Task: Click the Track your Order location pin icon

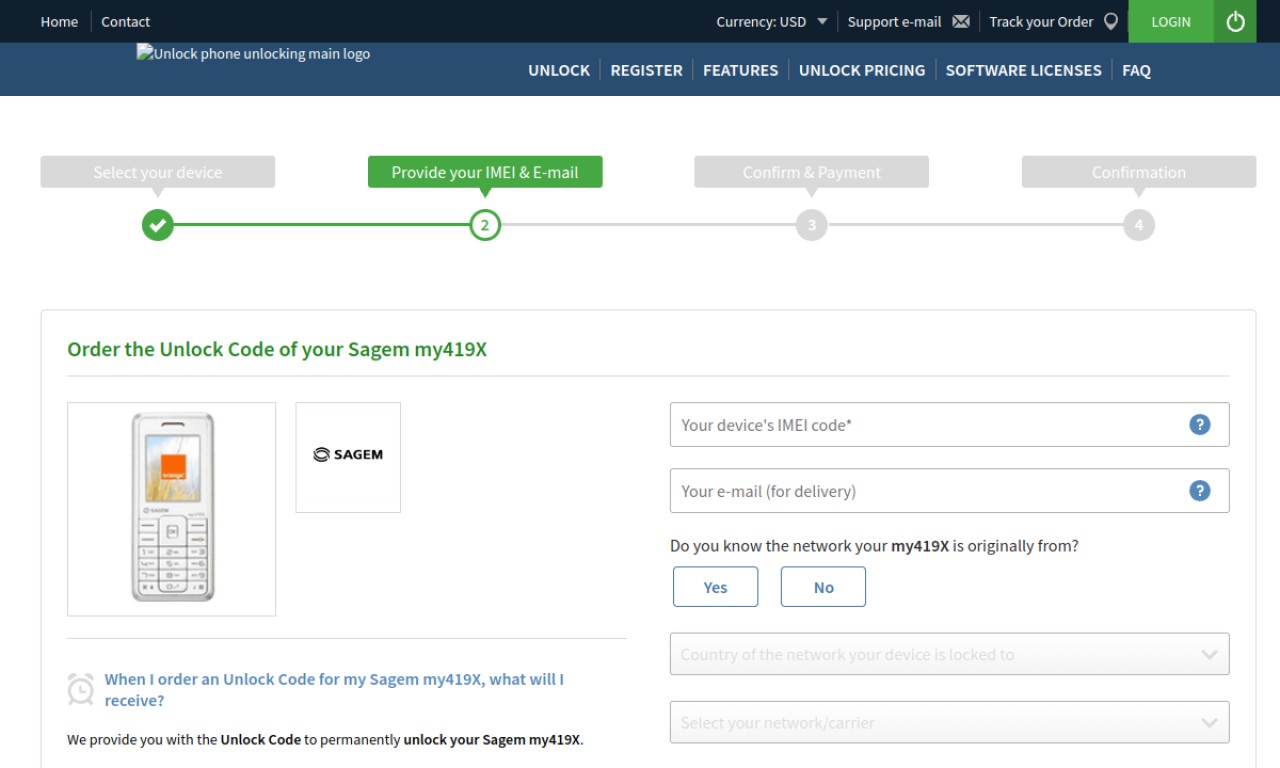Action: point(1110,22)
